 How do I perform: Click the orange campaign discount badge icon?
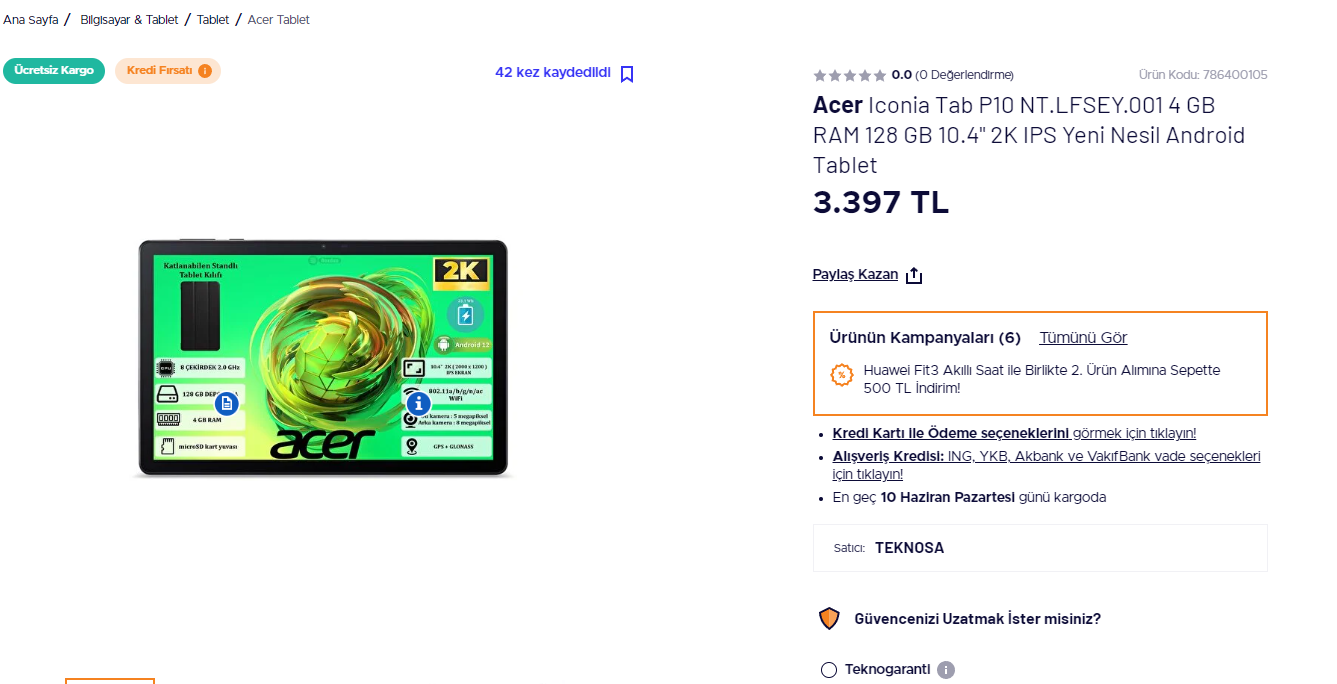point(842,376)
